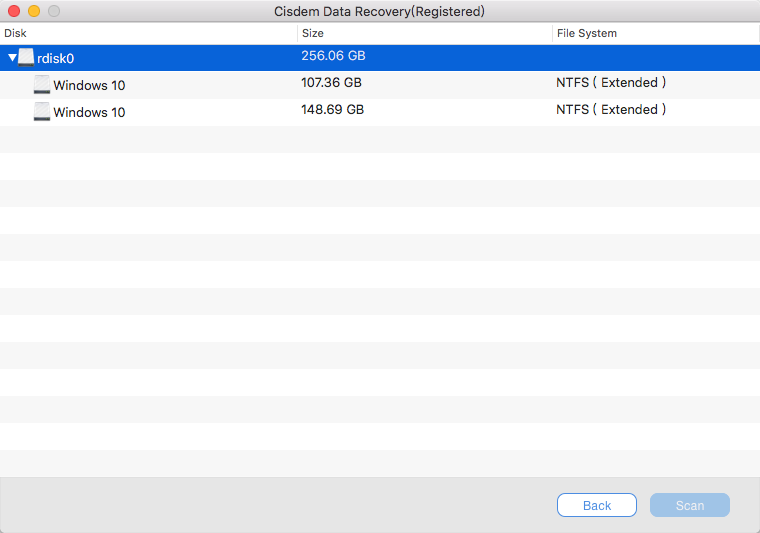Click the Disk column header
This screenshot has width=760, height=533.
coord(148,33)
